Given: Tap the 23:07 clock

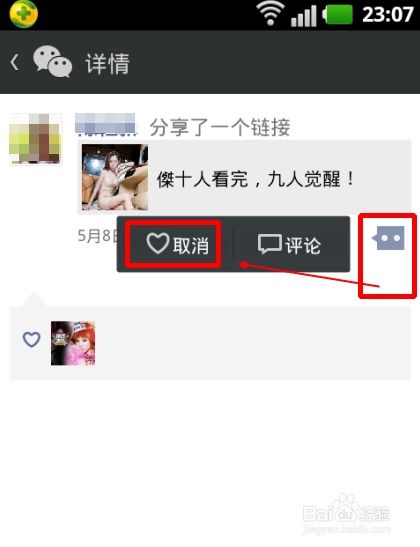Looking at the screenshot, I should (388, 15).
